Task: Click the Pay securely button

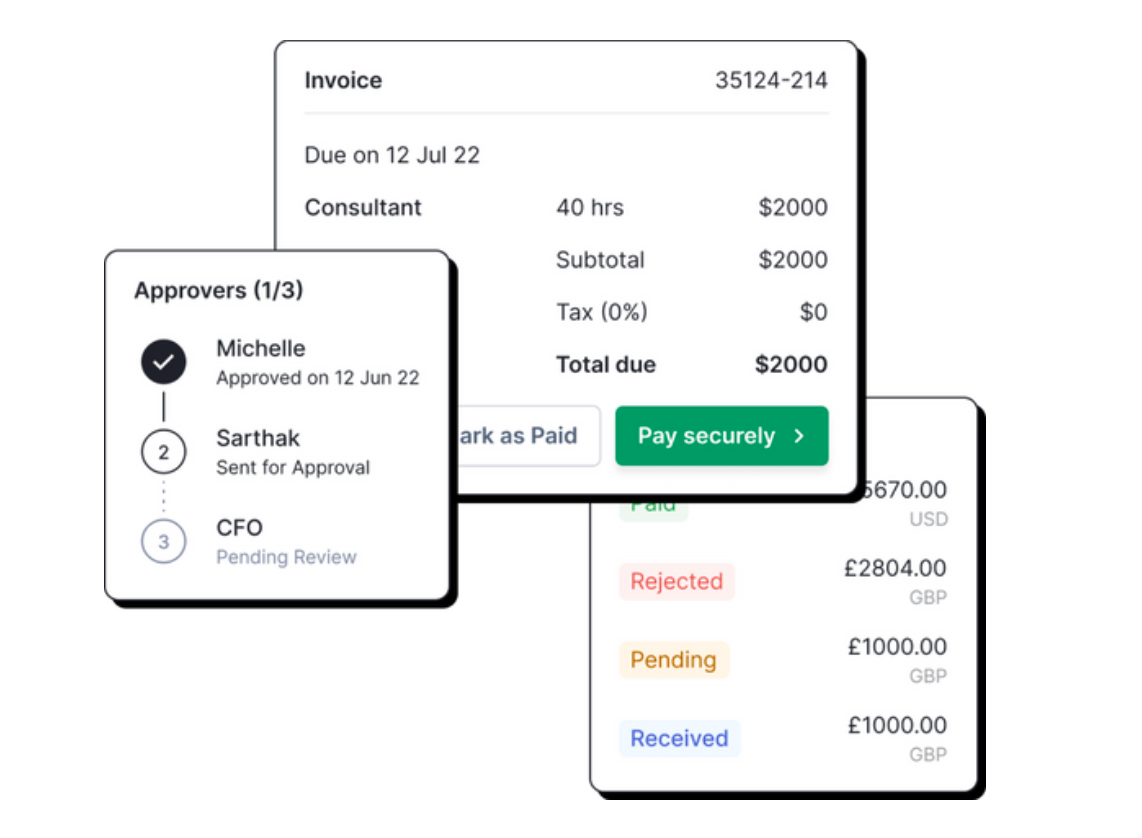Action: tap(721, 436)
